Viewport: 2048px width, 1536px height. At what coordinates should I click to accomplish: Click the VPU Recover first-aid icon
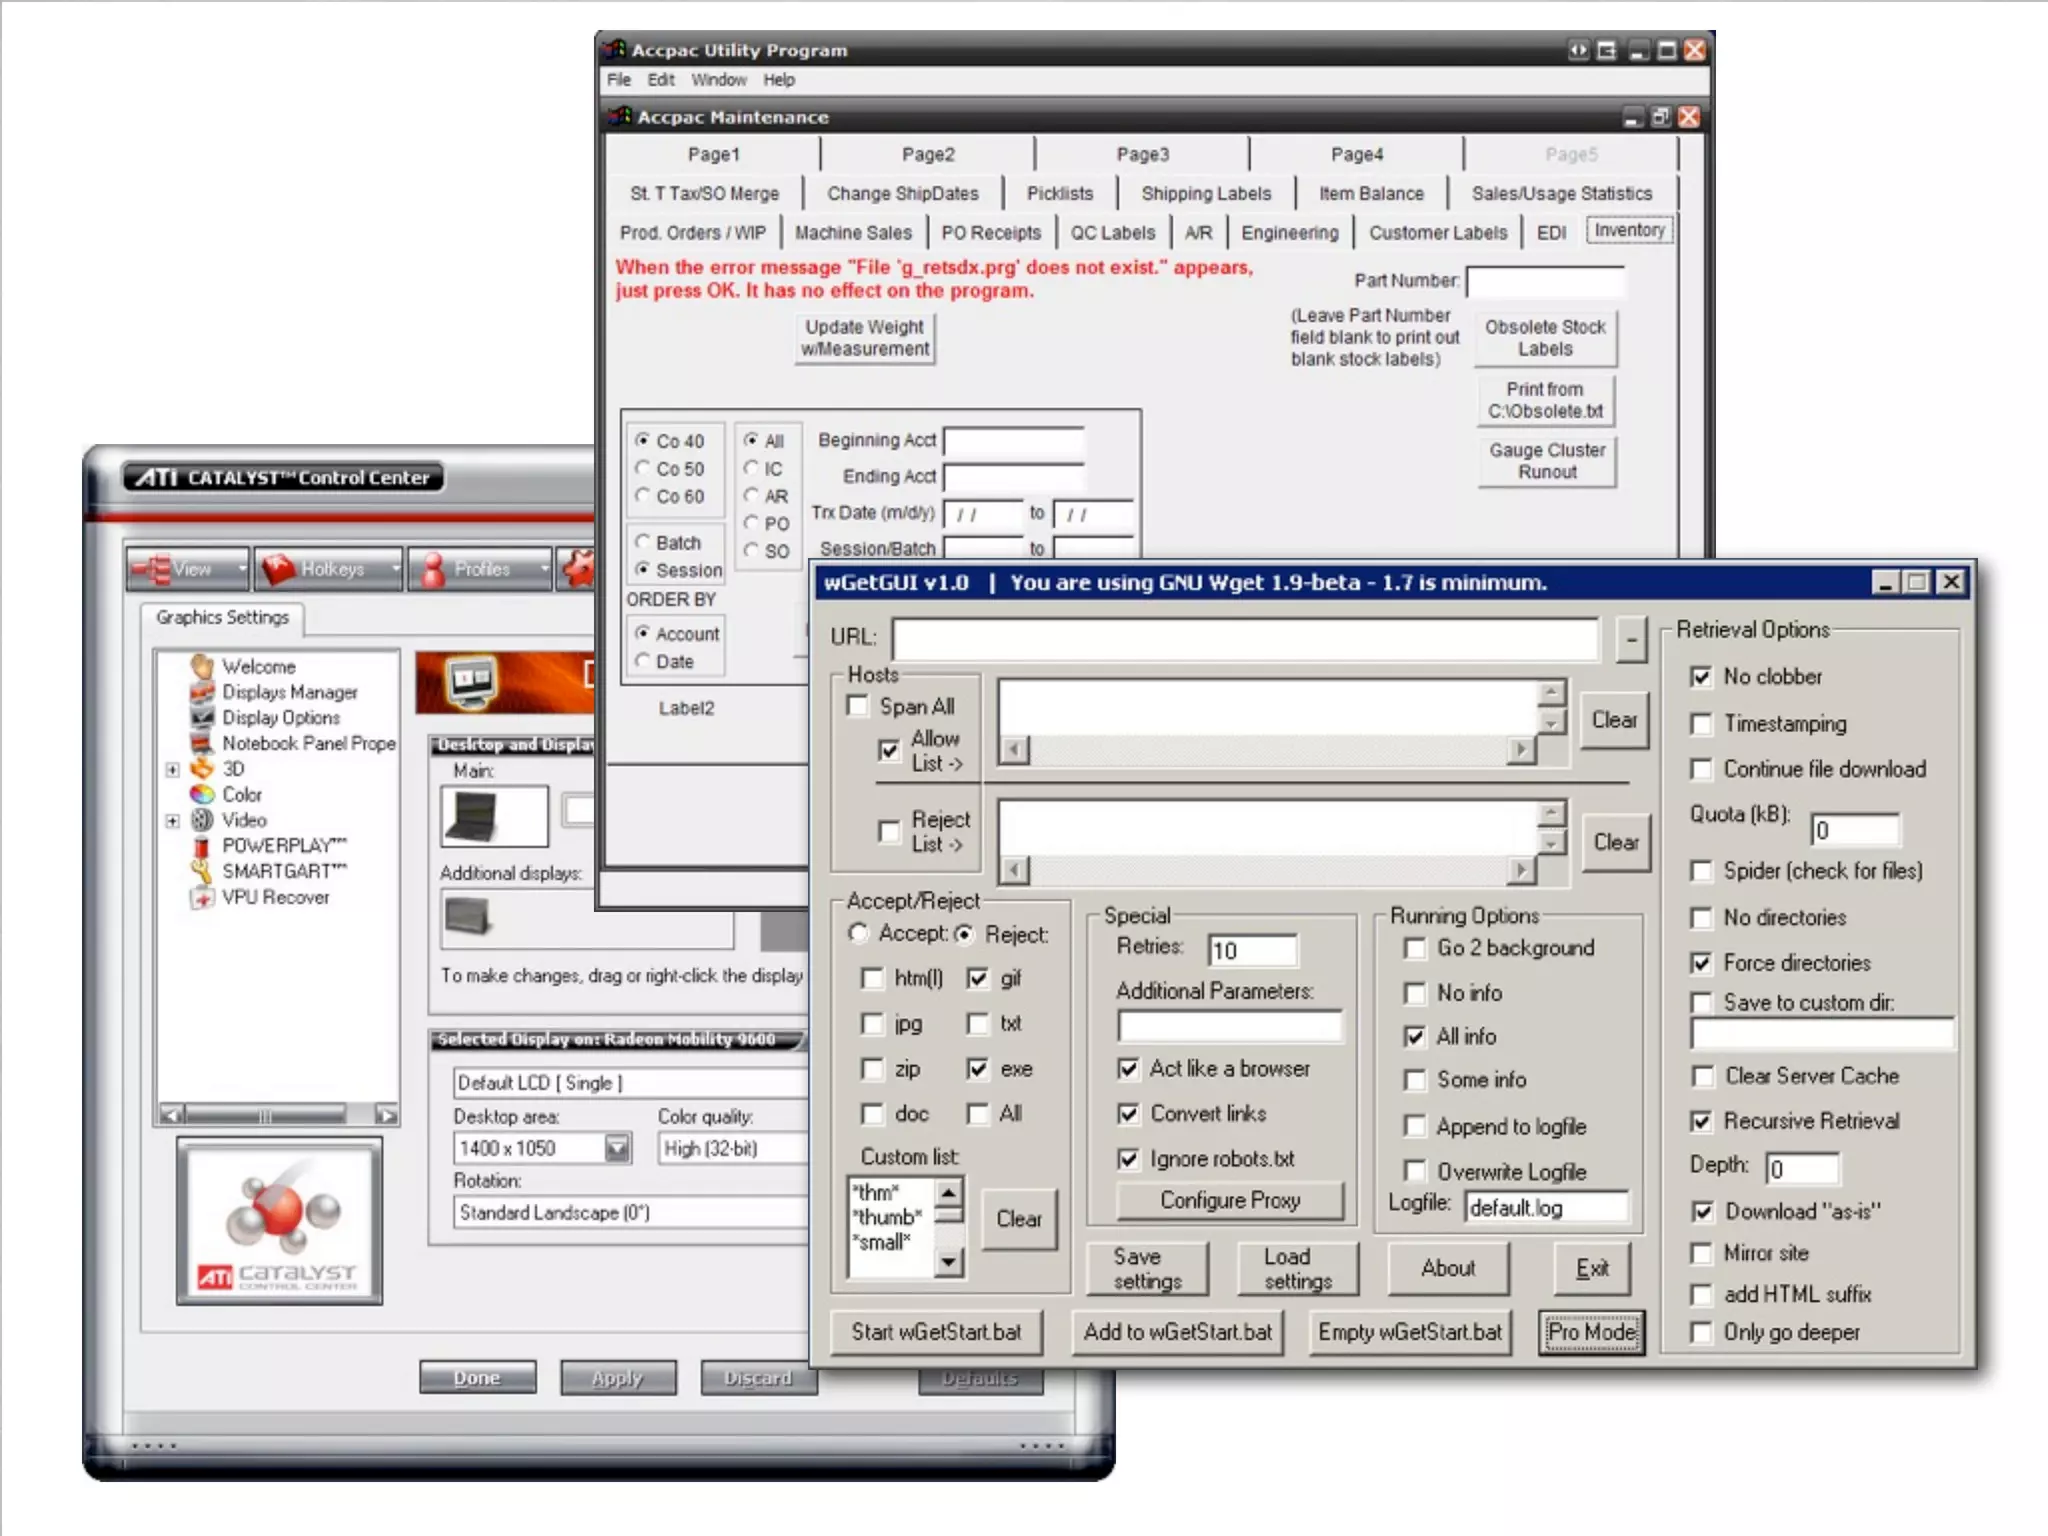click(202, 897)
